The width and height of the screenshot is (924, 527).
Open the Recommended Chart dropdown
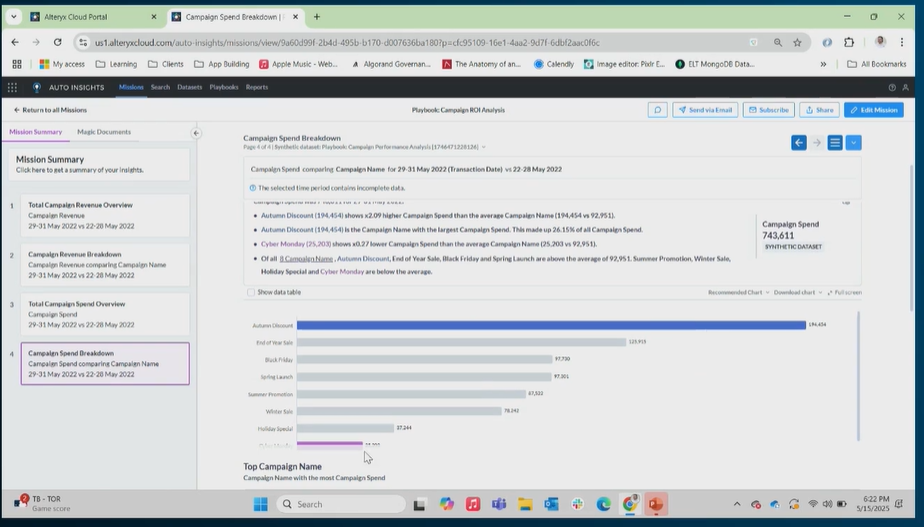click(738, 292)
